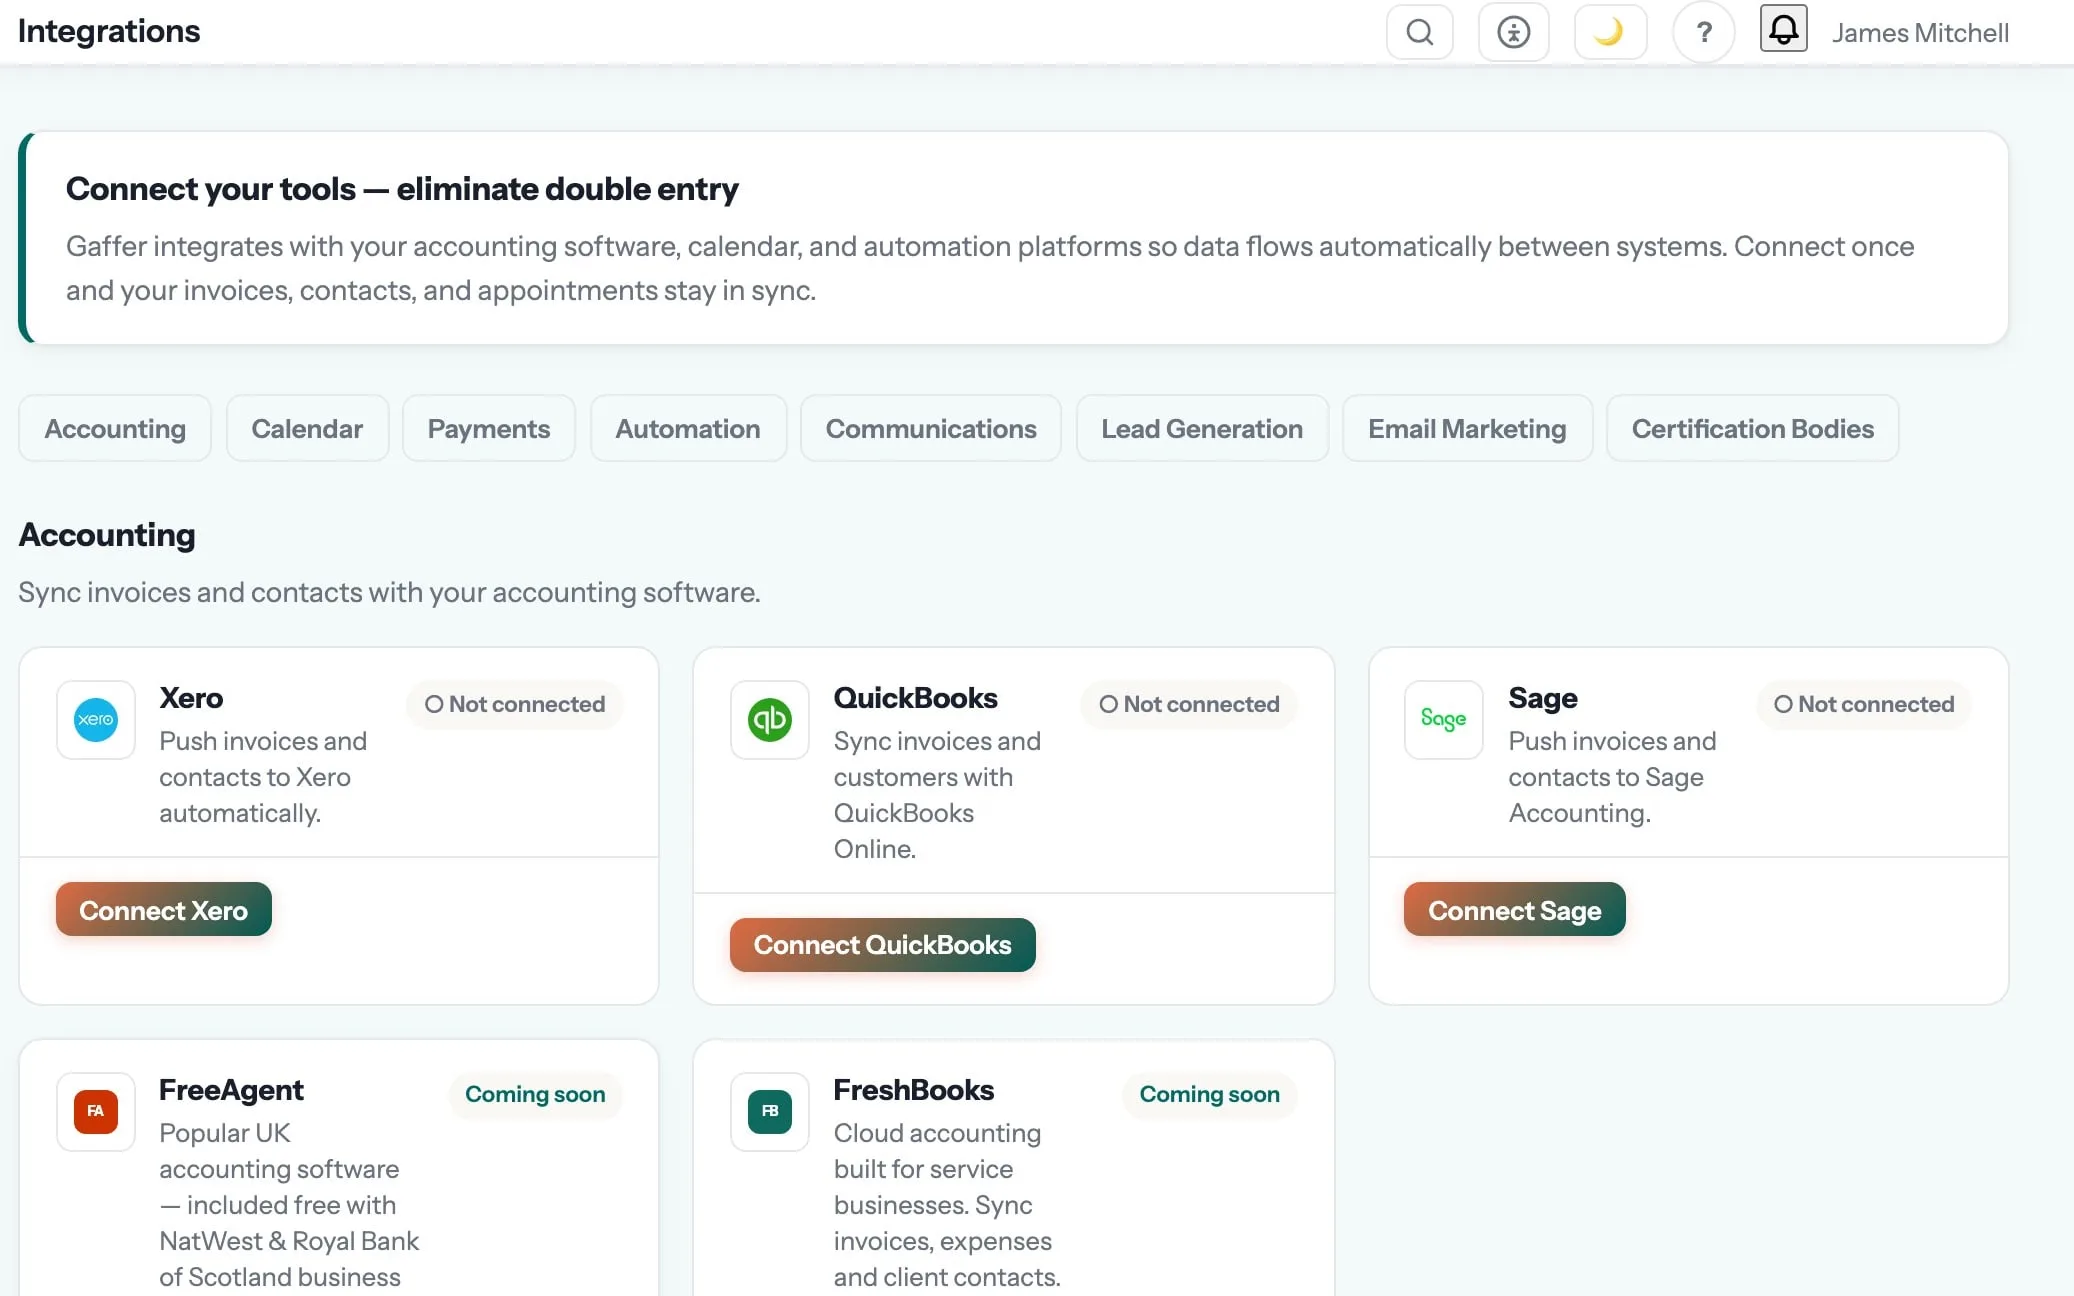The image size is (2074, 1296).
Task: Open the accessibility options icon
Action: tap(1513, 32)
